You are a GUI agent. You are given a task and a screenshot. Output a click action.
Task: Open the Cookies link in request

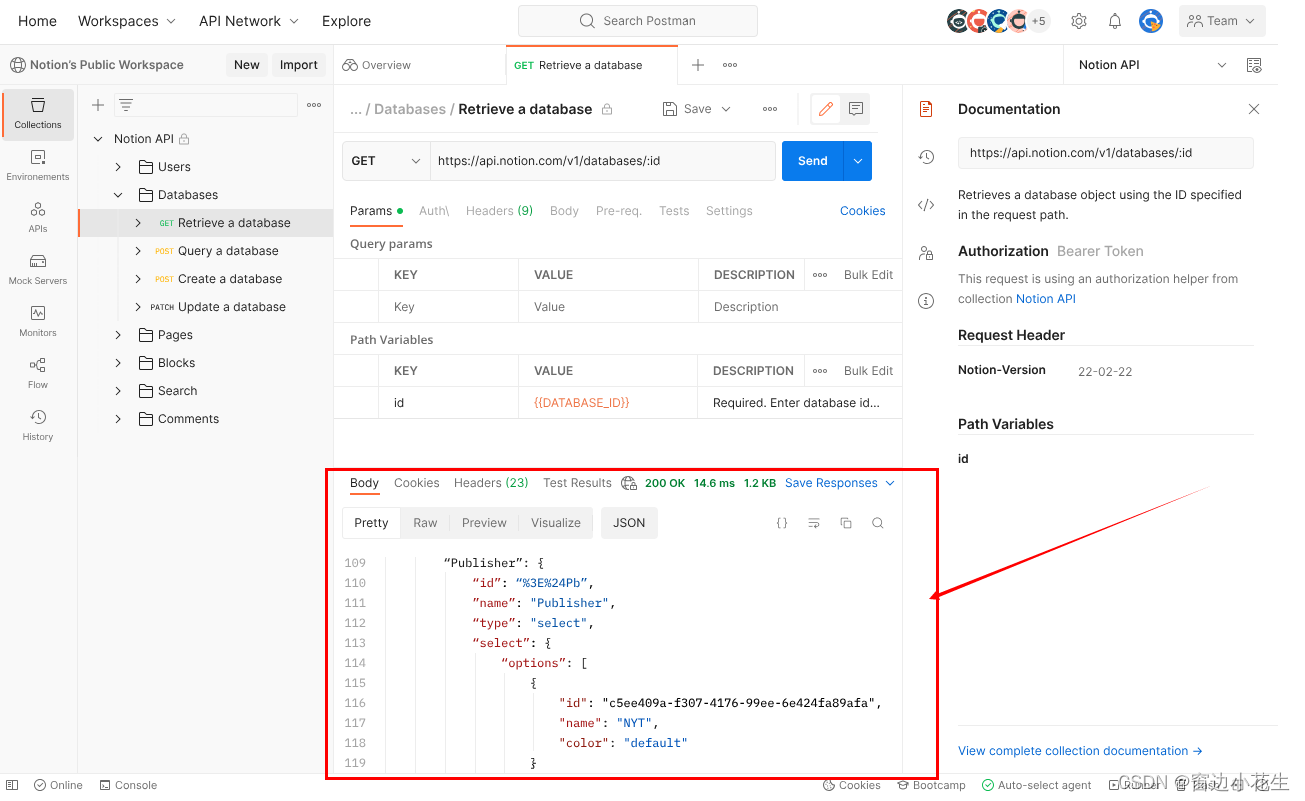click(863, 211)
